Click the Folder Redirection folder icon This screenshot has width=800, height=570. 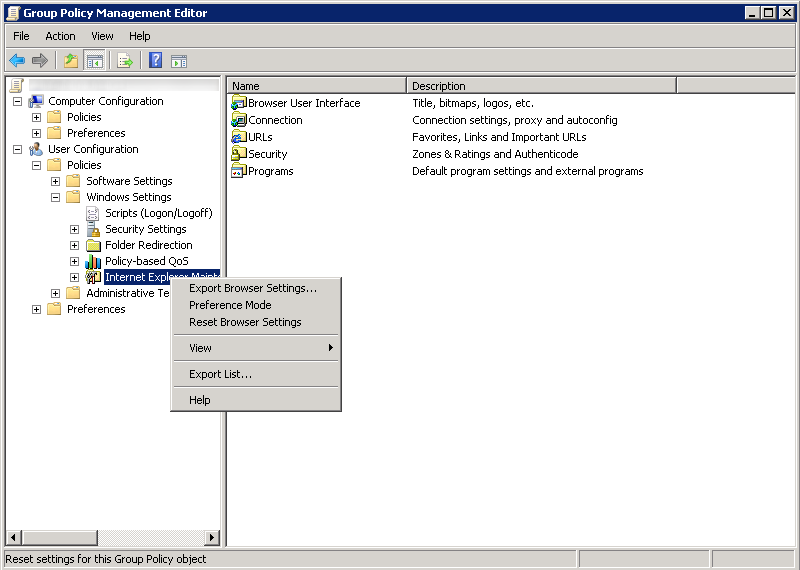tap(93, 245)
